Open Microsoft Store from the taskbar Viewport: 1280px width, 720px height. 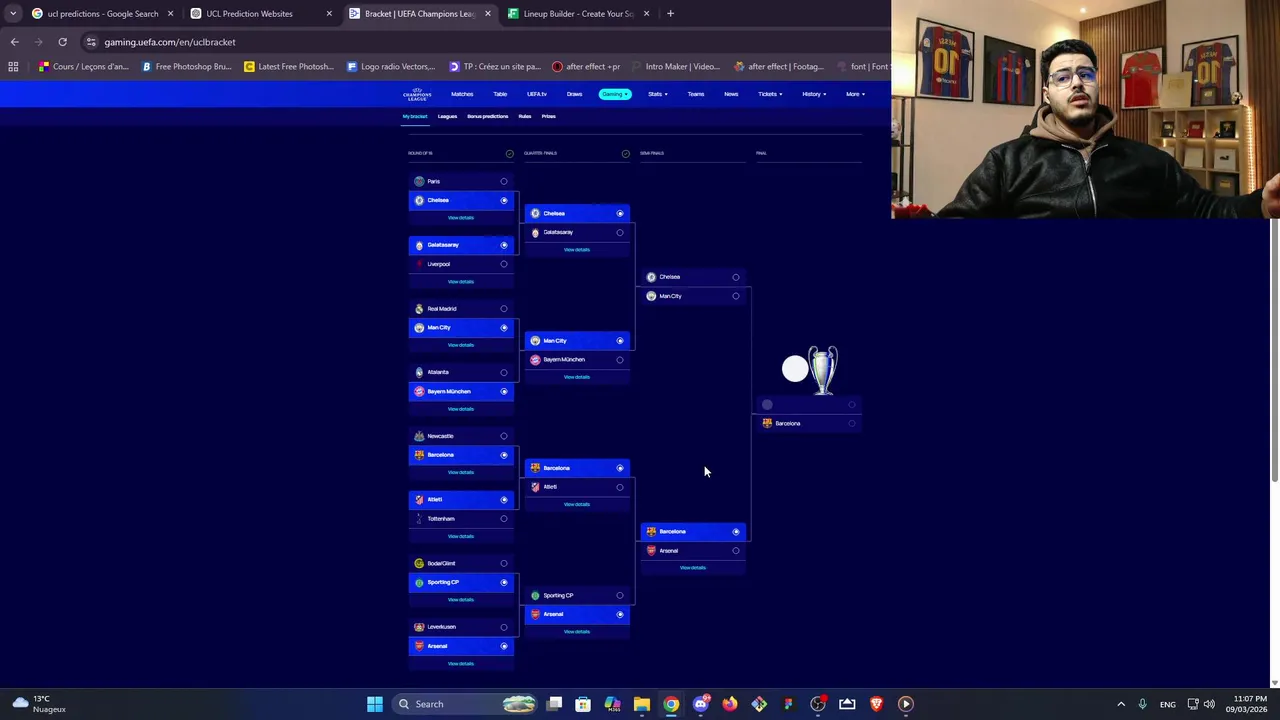(583, 704)
